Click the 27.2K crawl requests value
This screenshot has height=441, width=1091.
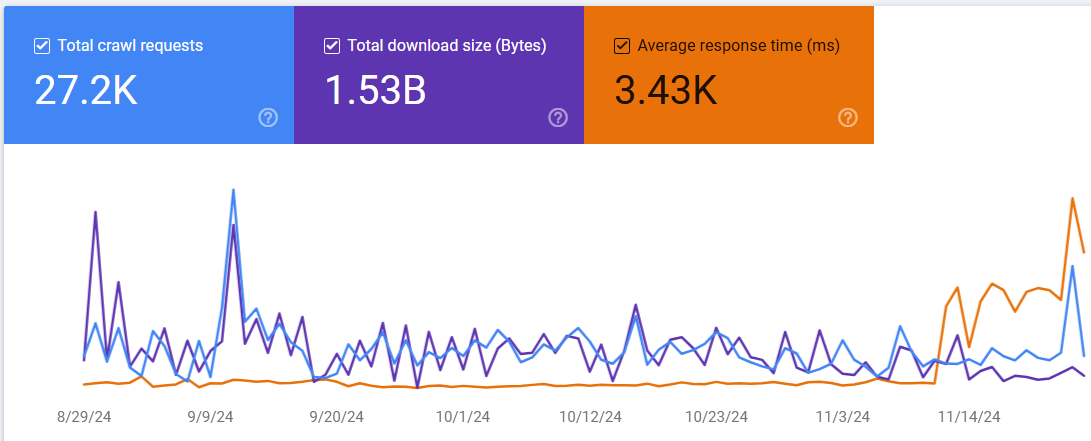point(86,91)
